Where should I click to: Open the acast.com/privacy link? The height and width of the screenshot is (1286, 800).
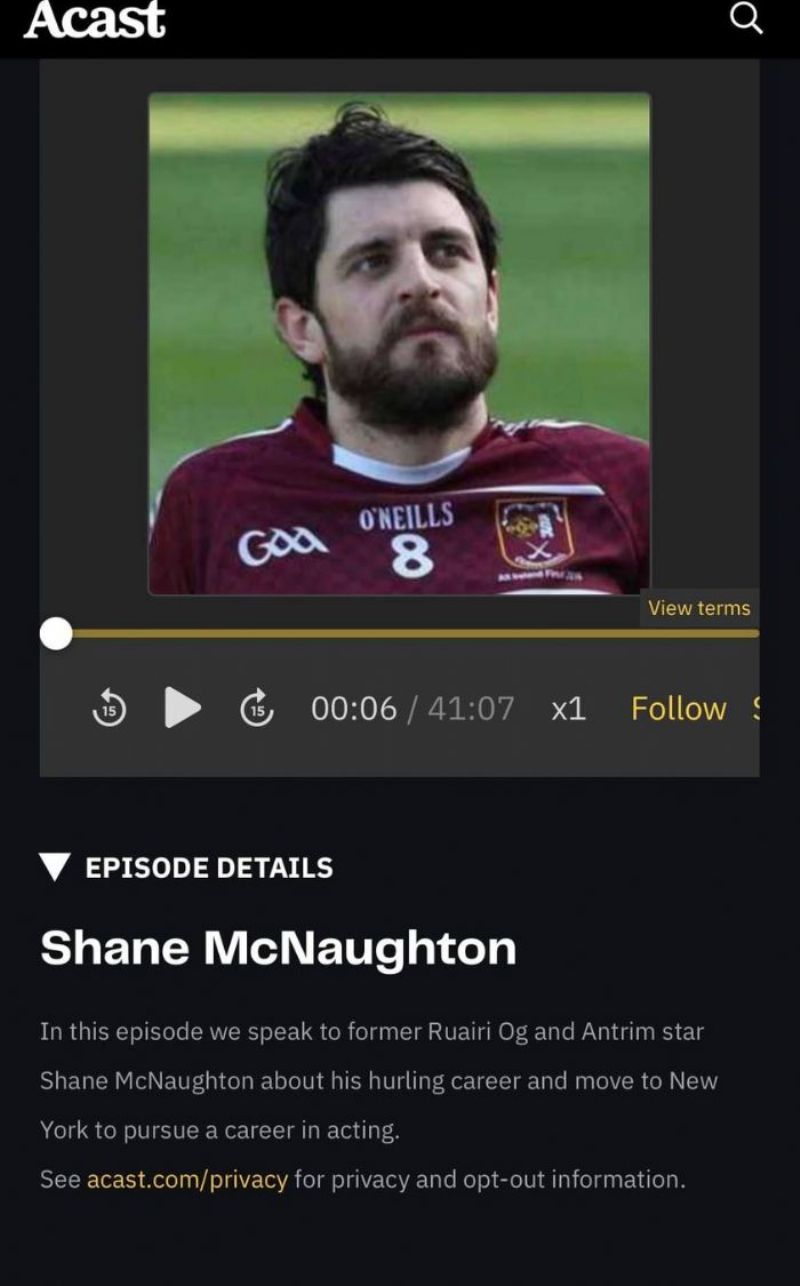[x=187, y=1179]
